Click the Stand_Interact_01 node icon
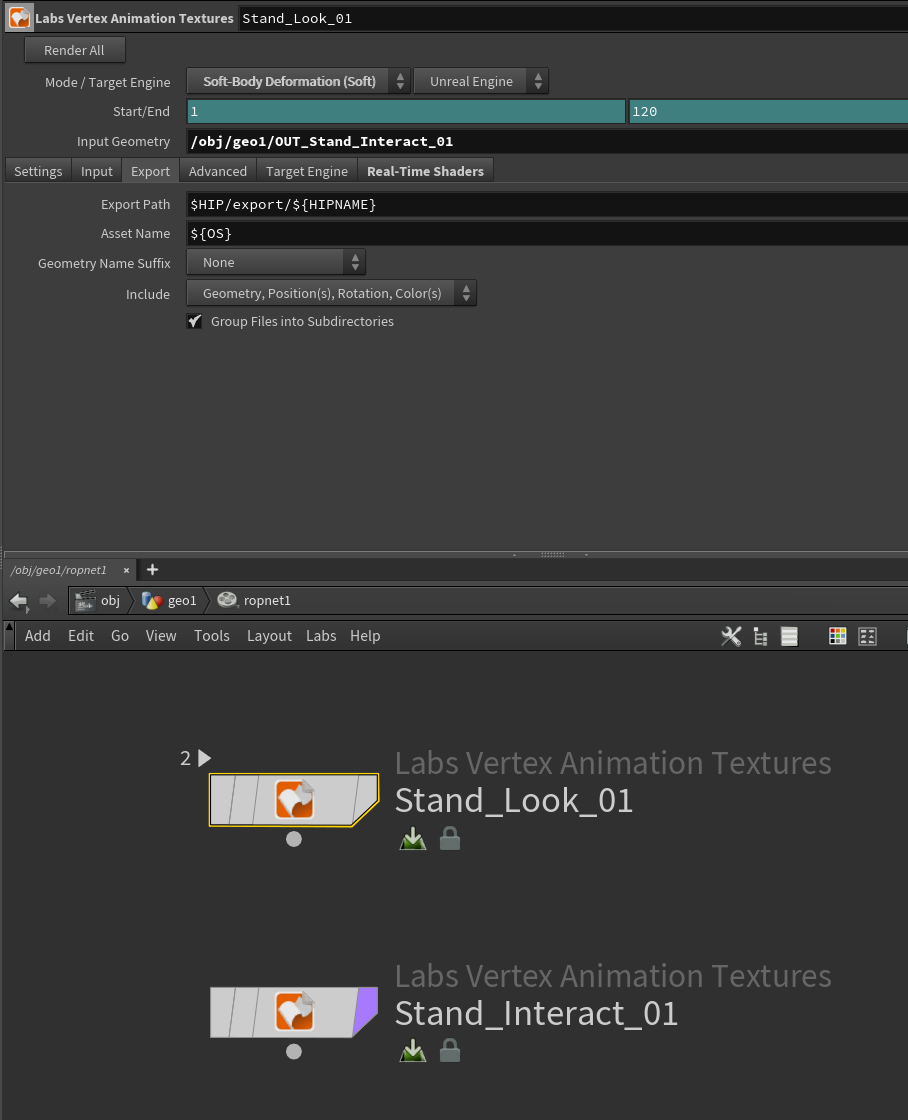Image resolution: width=908 pixels, height=1120 pixels. (x=294, y=1012)
